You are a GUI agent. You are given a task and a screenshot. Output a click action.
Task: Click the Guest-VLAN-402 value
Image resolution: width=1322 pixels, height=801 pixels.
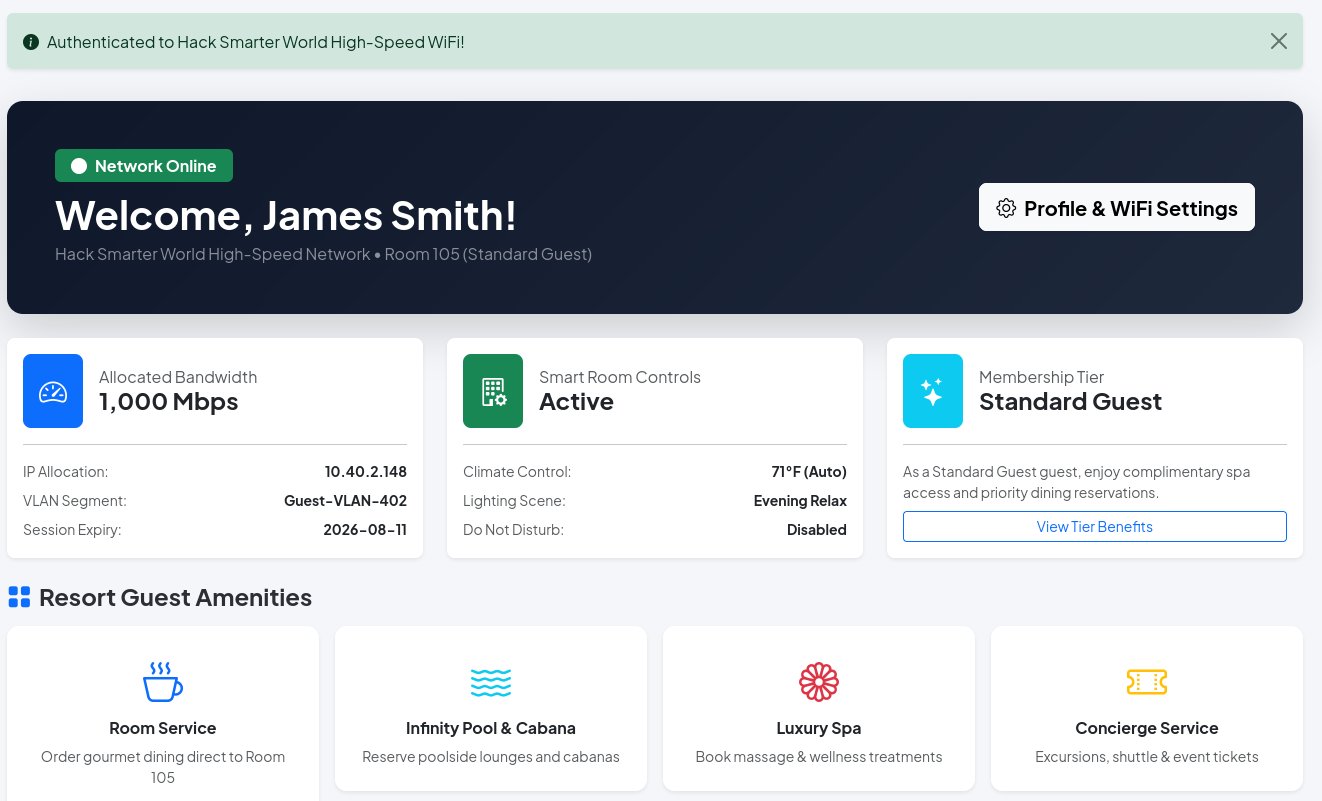345,500
